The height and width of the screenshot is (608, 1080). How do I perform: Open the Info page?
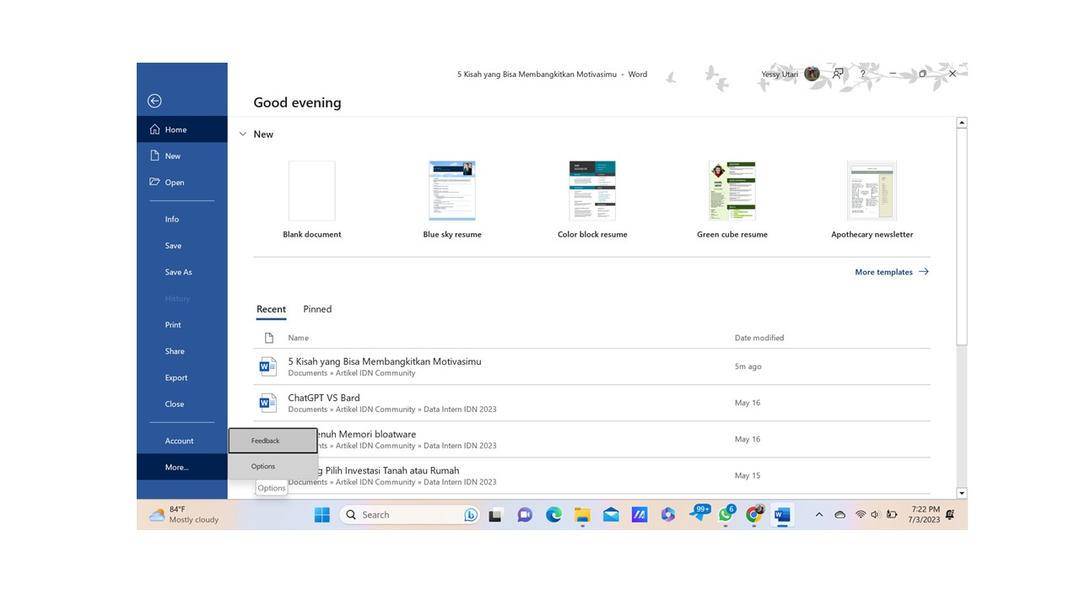(182, 219)
